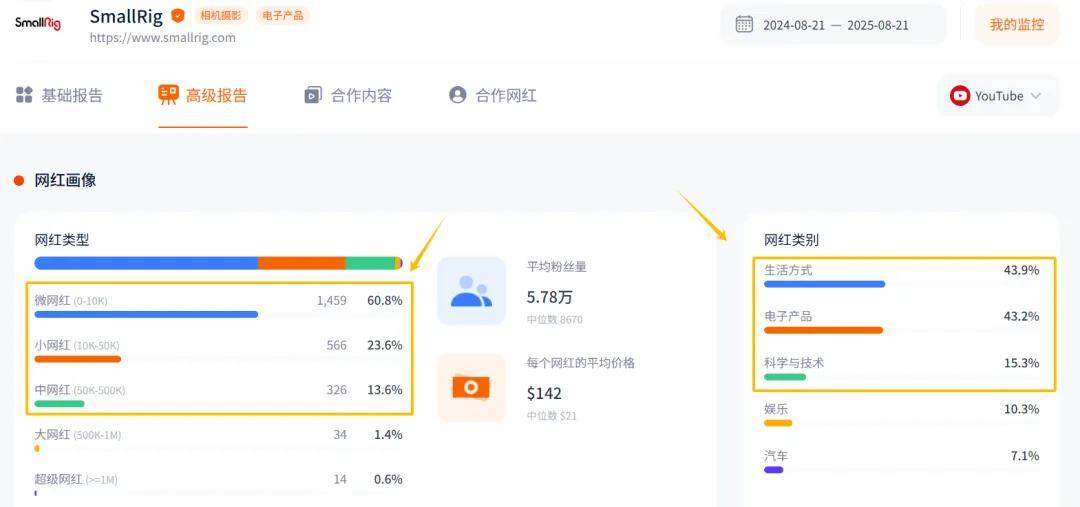This screenshot has height=507, width=1080.
Task: Click the blue 平均粉丝量 users icon
Action: pos(471,291)
